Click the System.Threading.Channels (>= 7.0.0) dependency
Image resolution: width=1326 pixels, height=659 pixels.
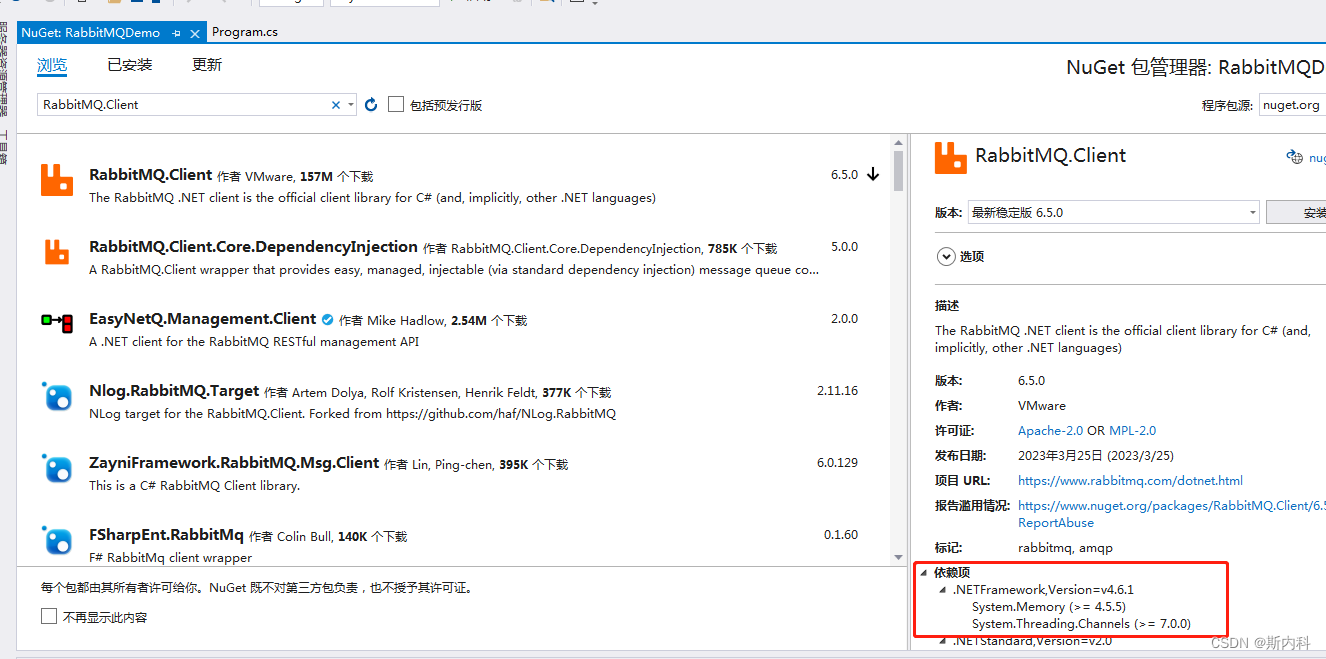click(x=1081, y=624)
